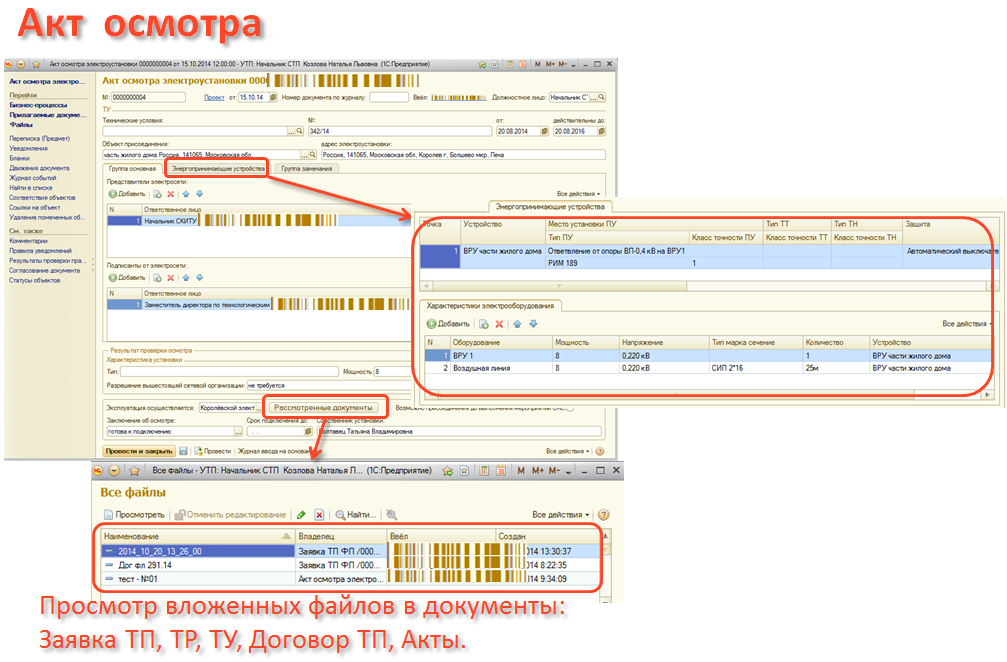Click the help question mark in Все файлы

[603, 514]
